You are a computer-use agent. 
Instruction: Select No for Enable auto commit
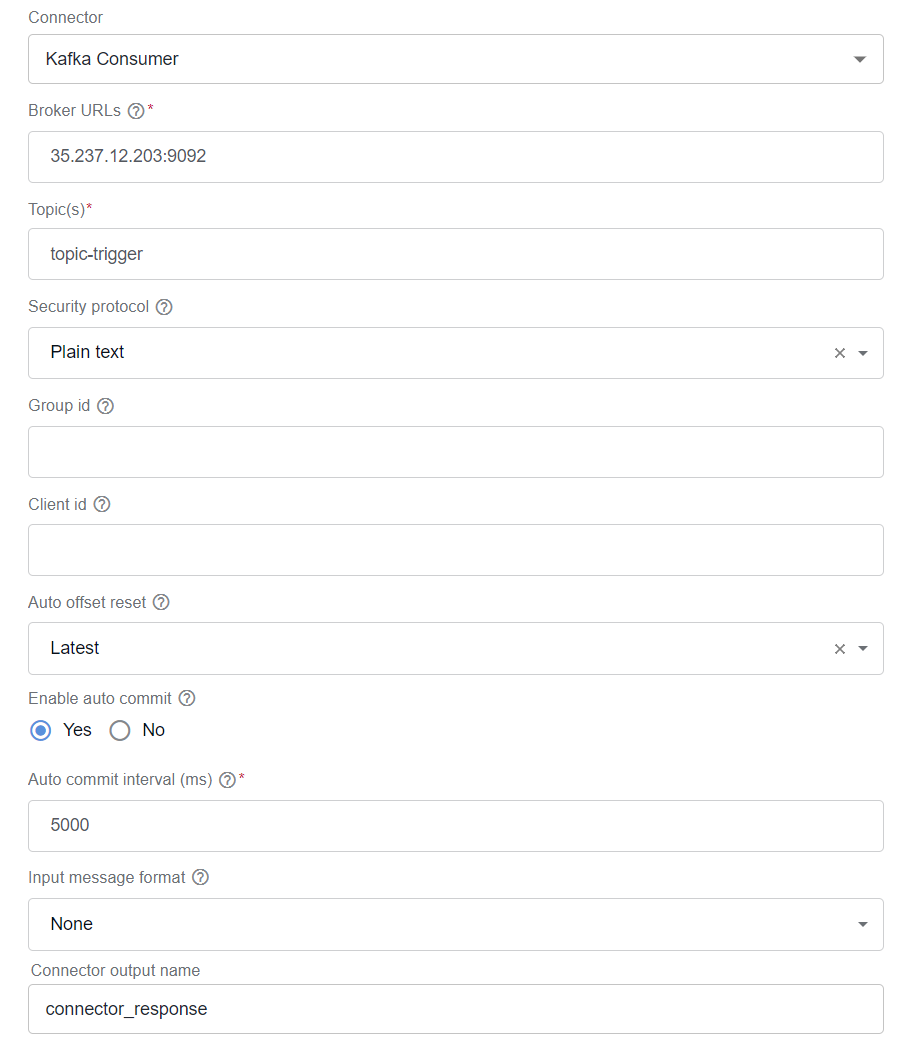point(120,731)
